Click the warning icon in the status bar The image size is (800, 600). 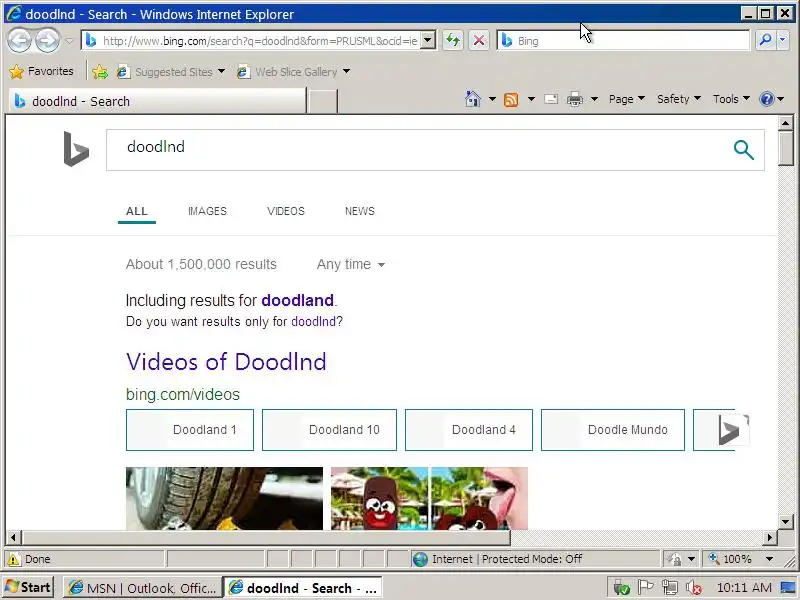point(14,559)
